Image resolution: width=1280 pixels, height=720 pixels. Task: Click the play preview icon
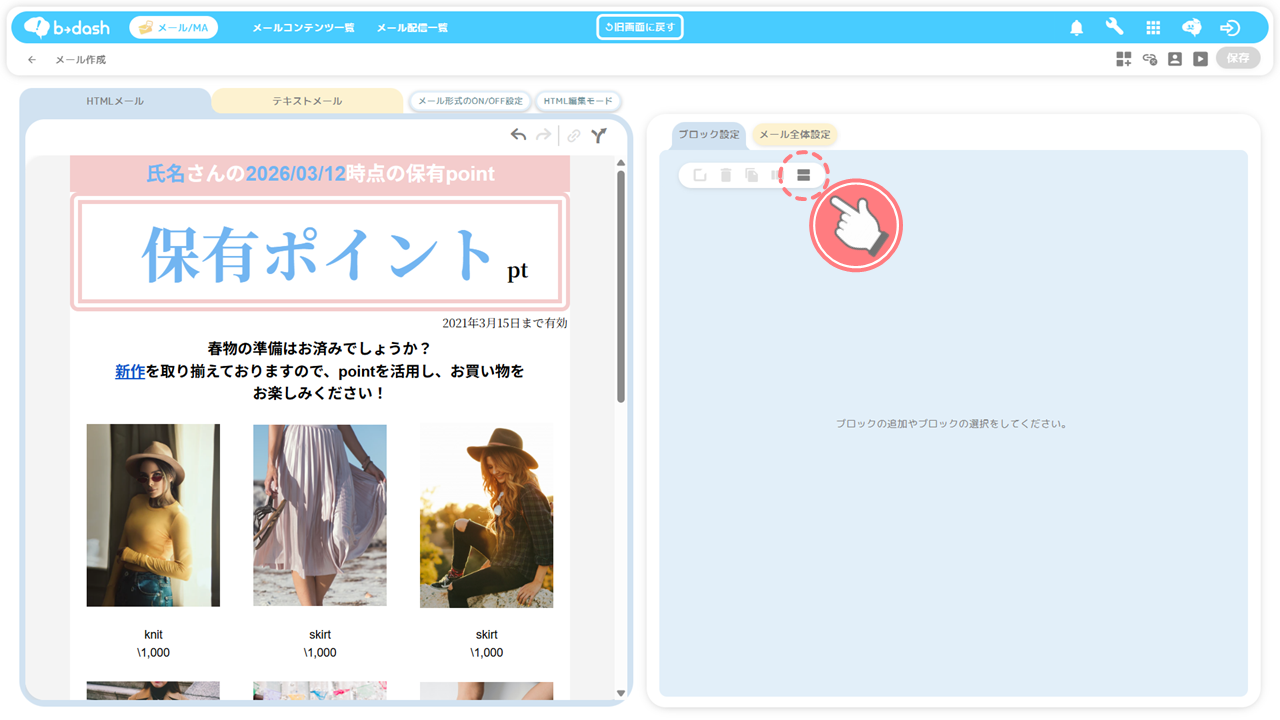pos(1200,59)
